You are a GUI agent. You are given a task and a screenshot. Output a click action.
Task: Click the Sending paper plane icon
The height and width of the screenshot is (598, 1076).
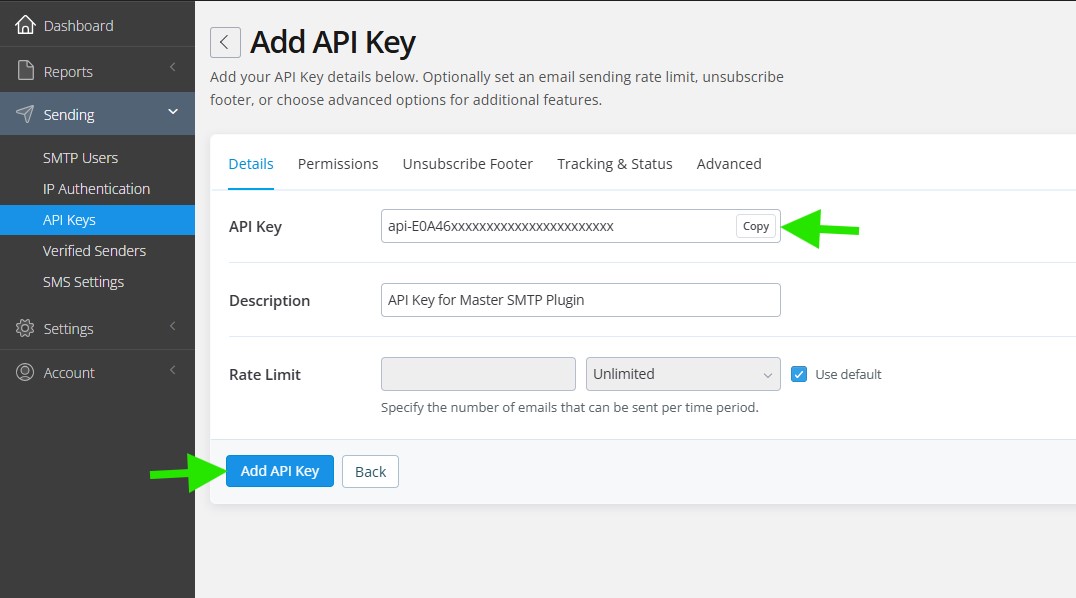tap(25, 114)
